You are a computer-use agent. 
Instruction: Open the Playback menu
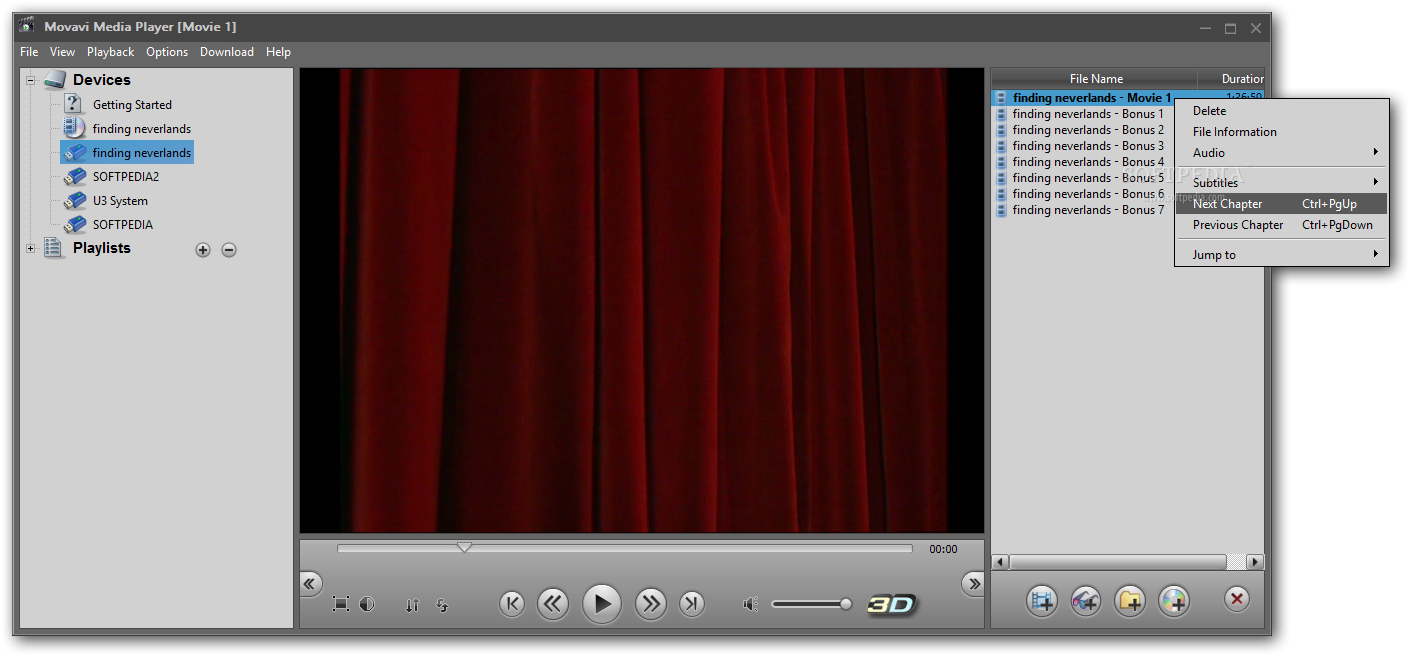coord(110,52)
